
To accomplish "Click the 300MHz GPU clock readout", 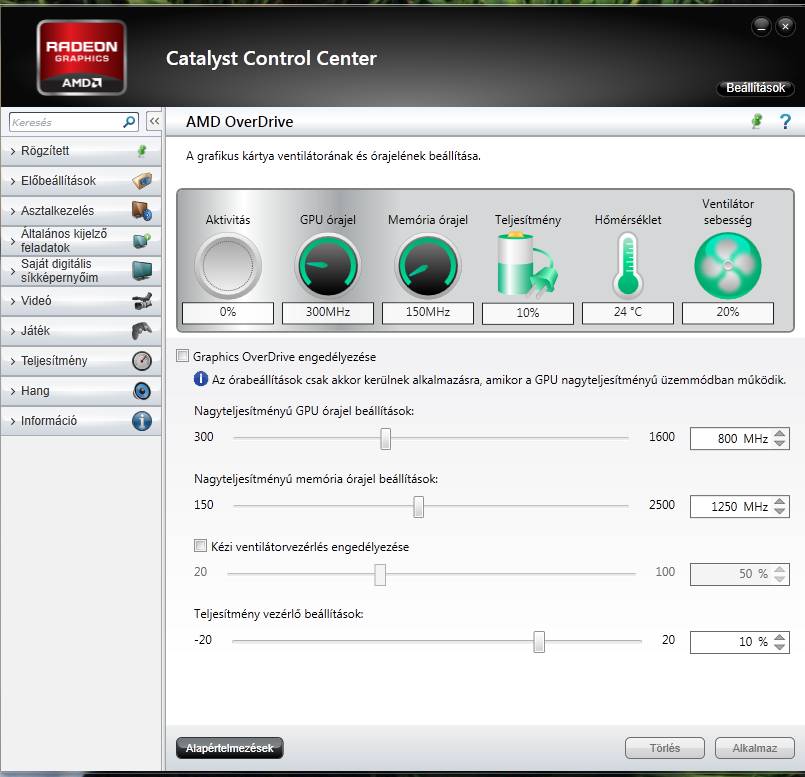I will pos(328,312).
